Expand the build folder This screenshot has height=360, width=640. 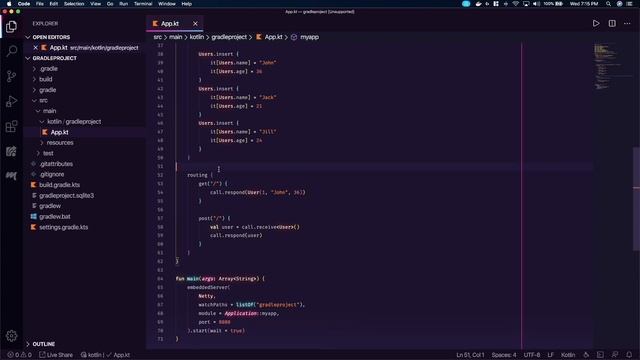point(45,79)
